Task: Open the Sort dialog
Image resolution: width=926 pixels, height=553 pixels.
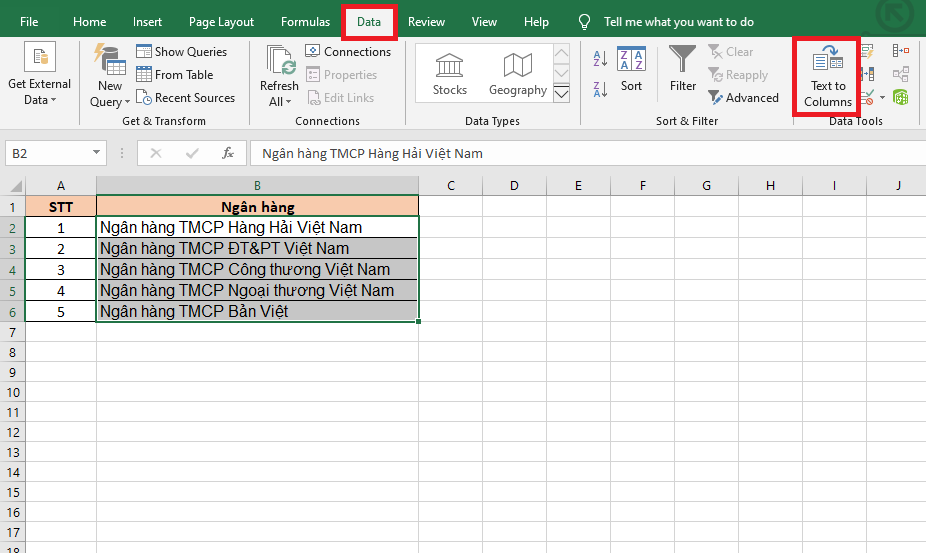Action: click(x=631, y=69)
